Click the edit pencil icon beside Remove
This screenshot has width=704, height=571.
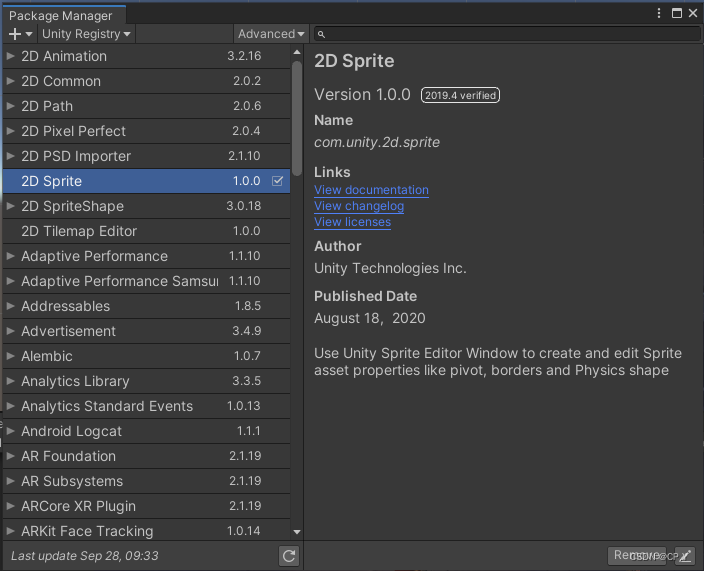685,556
